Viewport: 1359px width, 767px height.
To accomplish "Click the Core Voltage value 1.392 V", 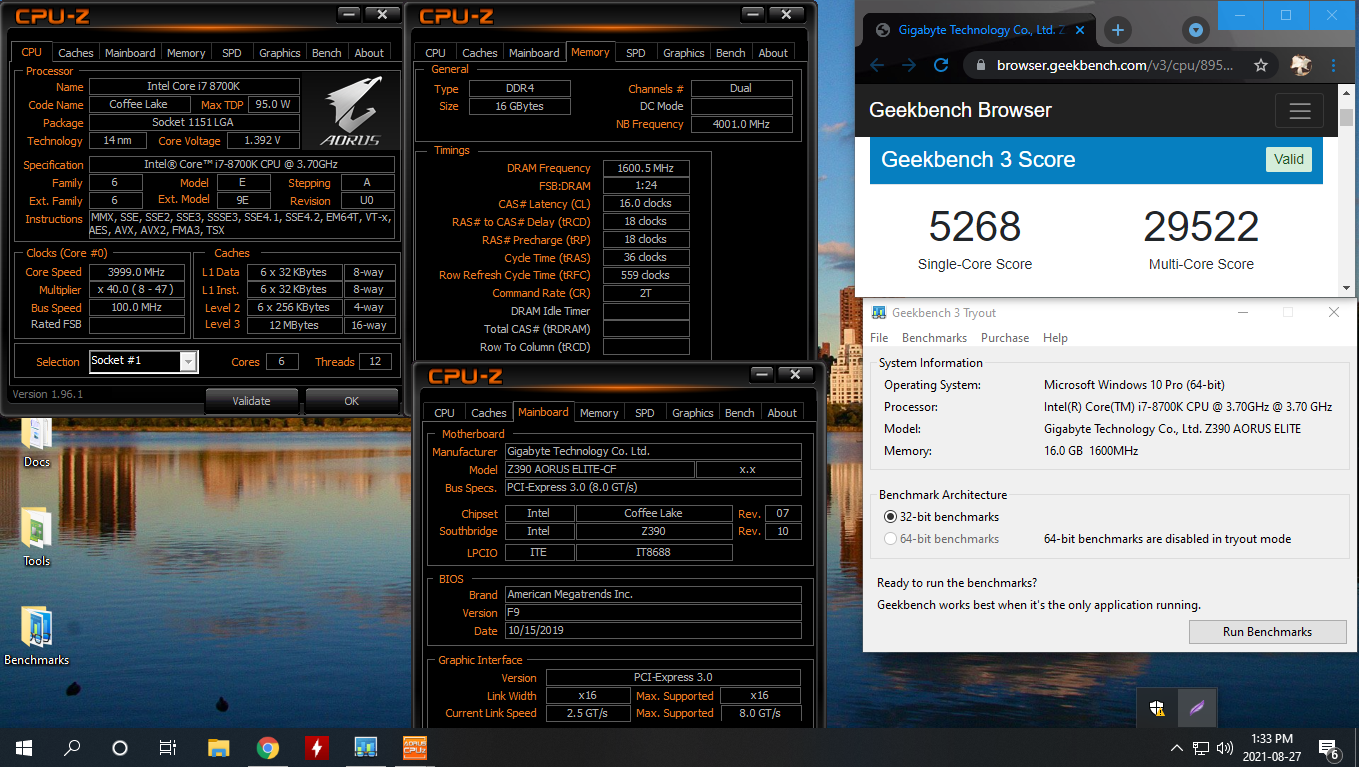I will [264, 141].
